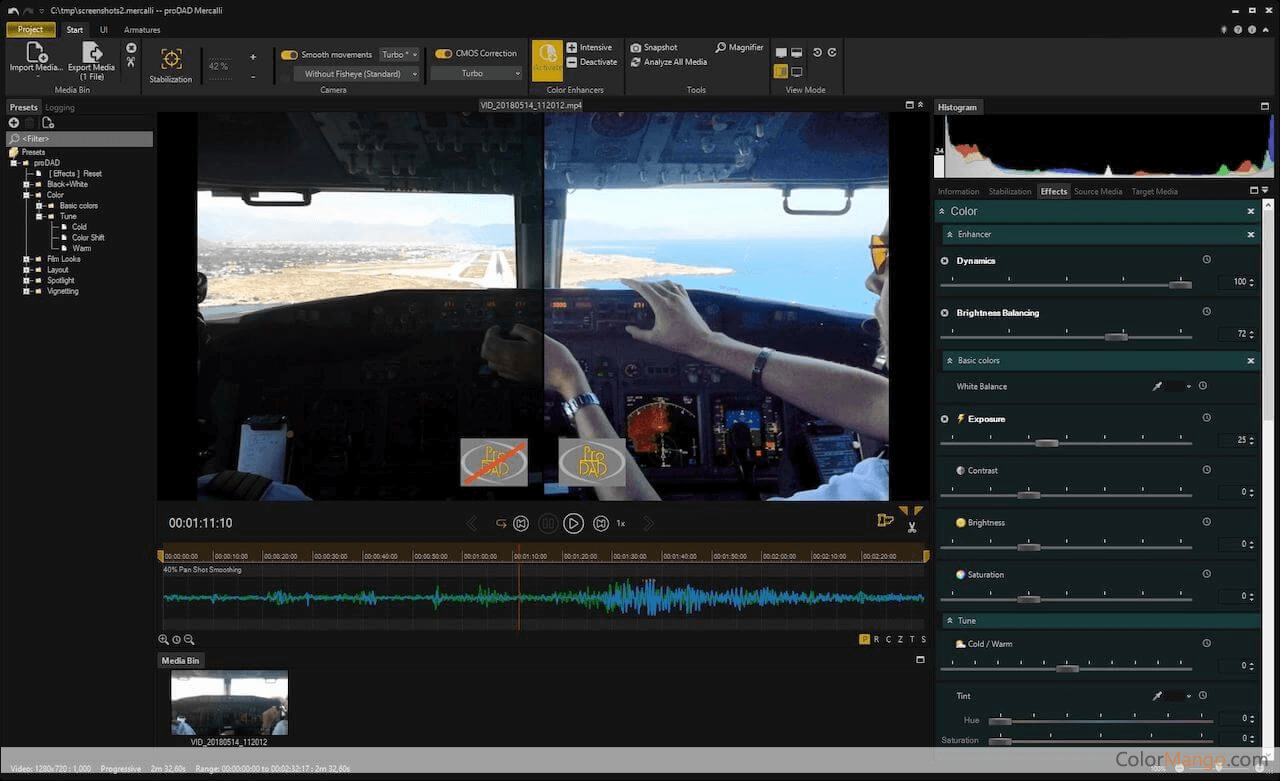Collapse the Enhancer section
The height and width of the screenshot is (781, 1280).
pos(949,234)
